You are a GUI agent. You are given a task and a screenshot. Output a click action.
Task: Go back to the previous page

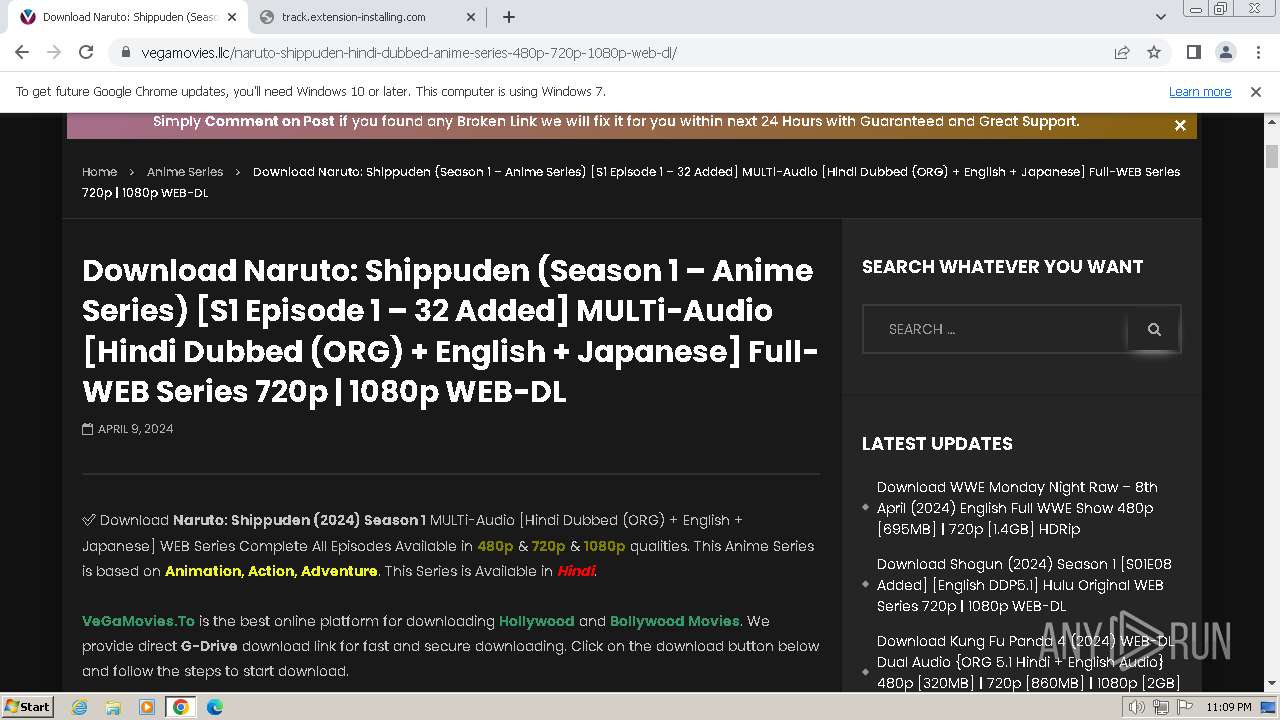(22, 52)
